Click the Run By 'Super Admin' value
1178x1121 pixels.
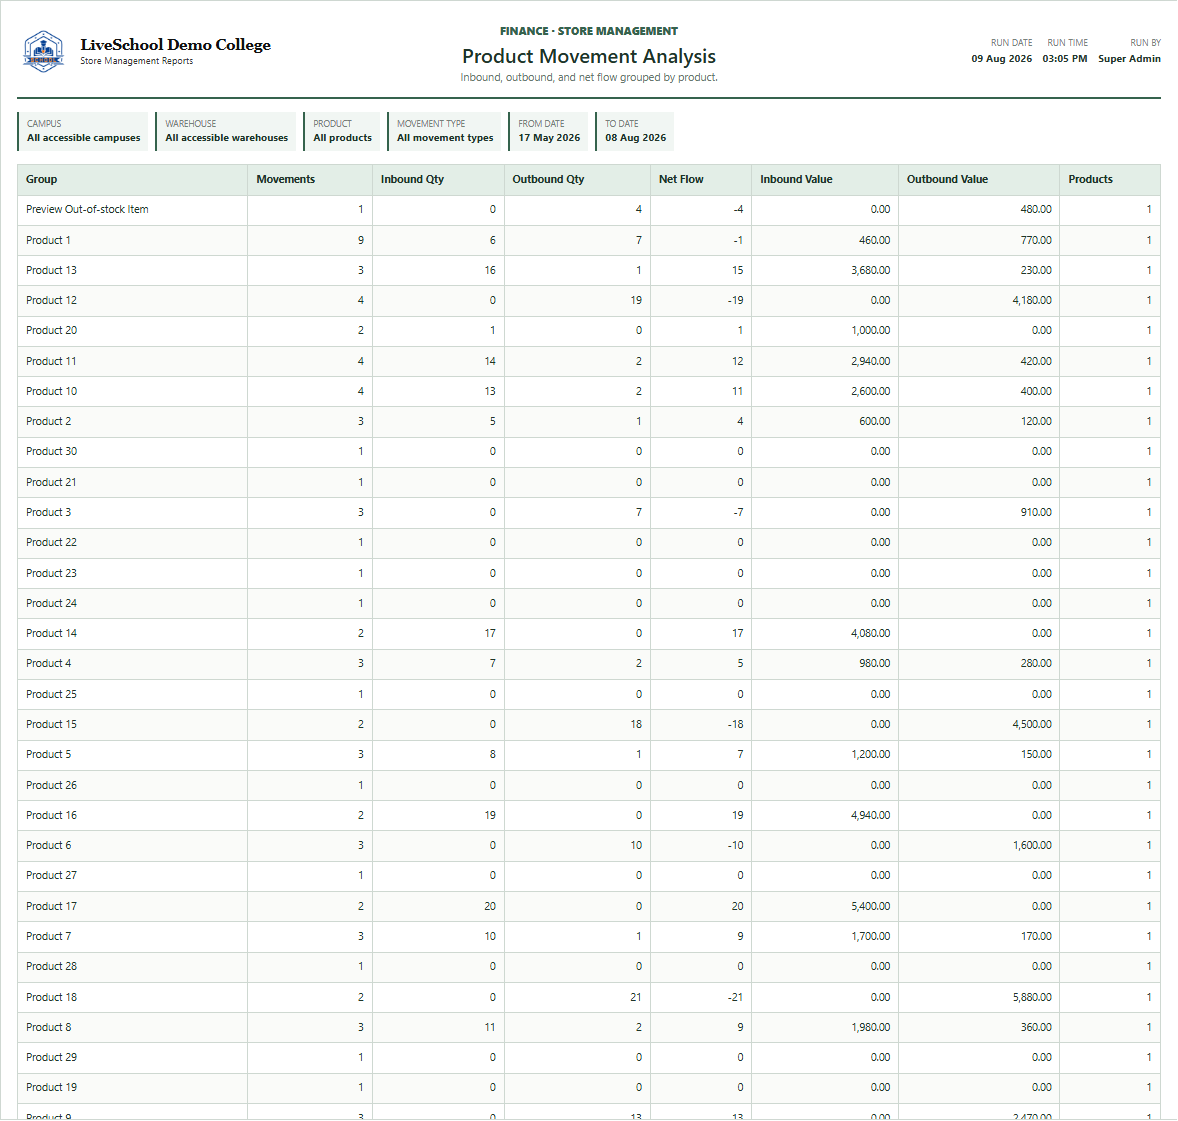(x=1129, y=59)
